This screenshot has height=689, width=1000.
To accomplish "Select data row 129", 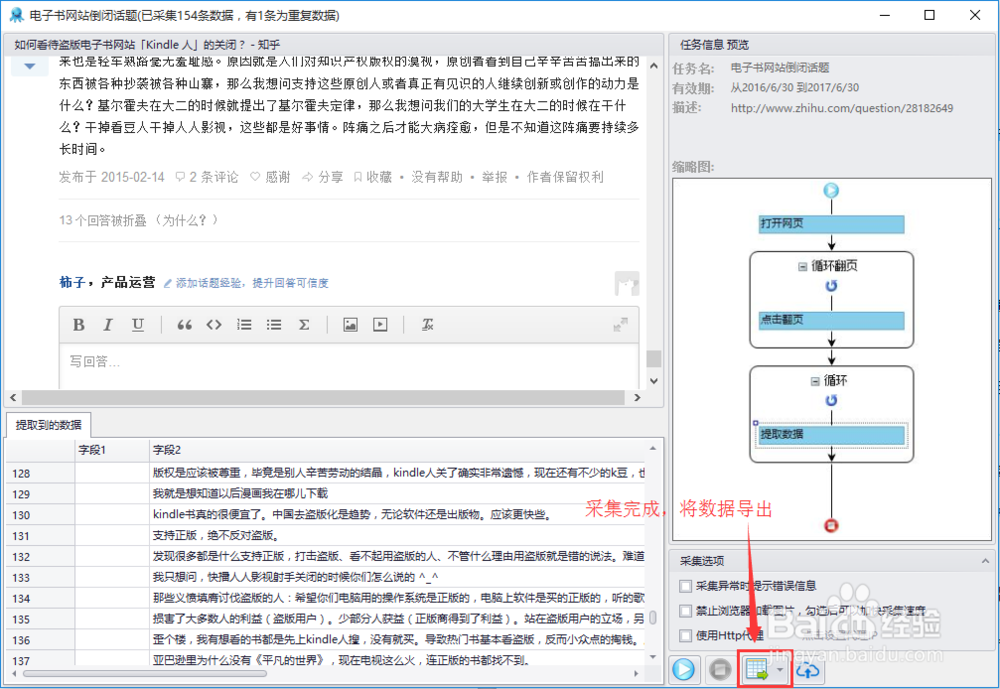I will pos(325,494).
